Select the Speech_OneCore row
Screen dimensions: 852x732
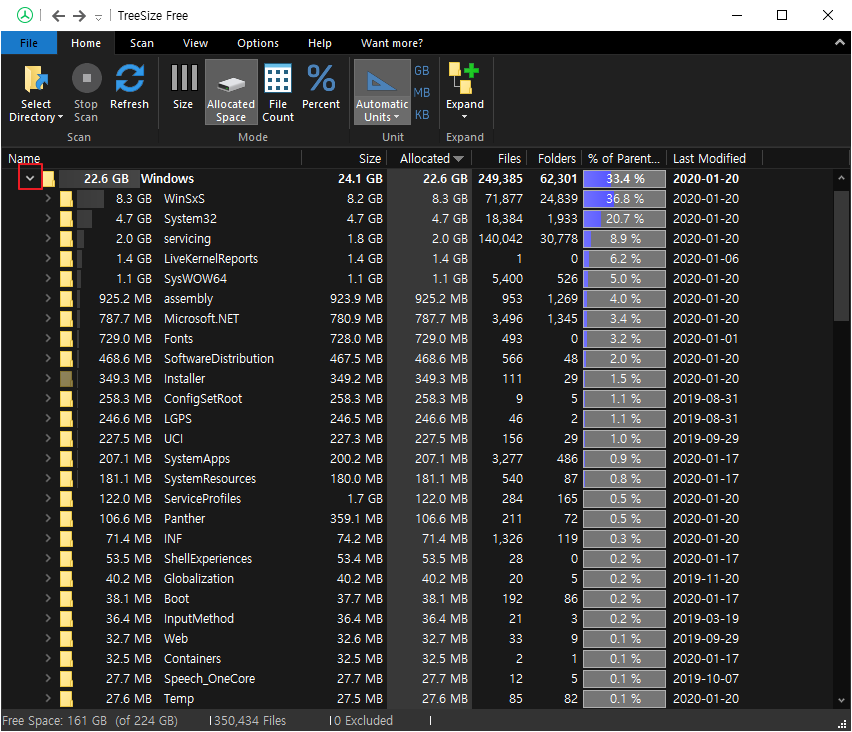[x=417, y=679]
